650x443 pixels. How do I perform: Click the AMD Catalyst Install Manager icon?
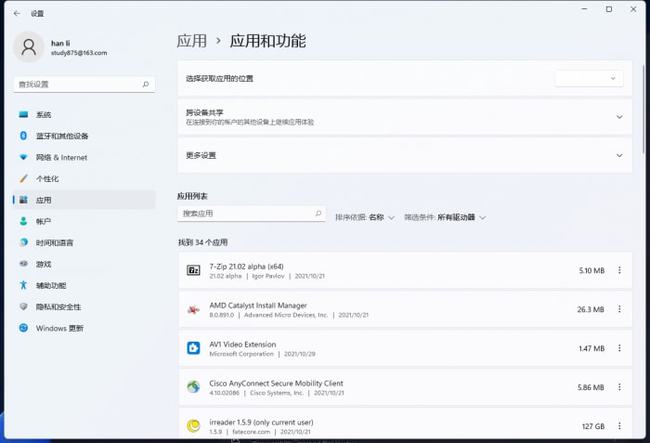[x=194, y=310]
